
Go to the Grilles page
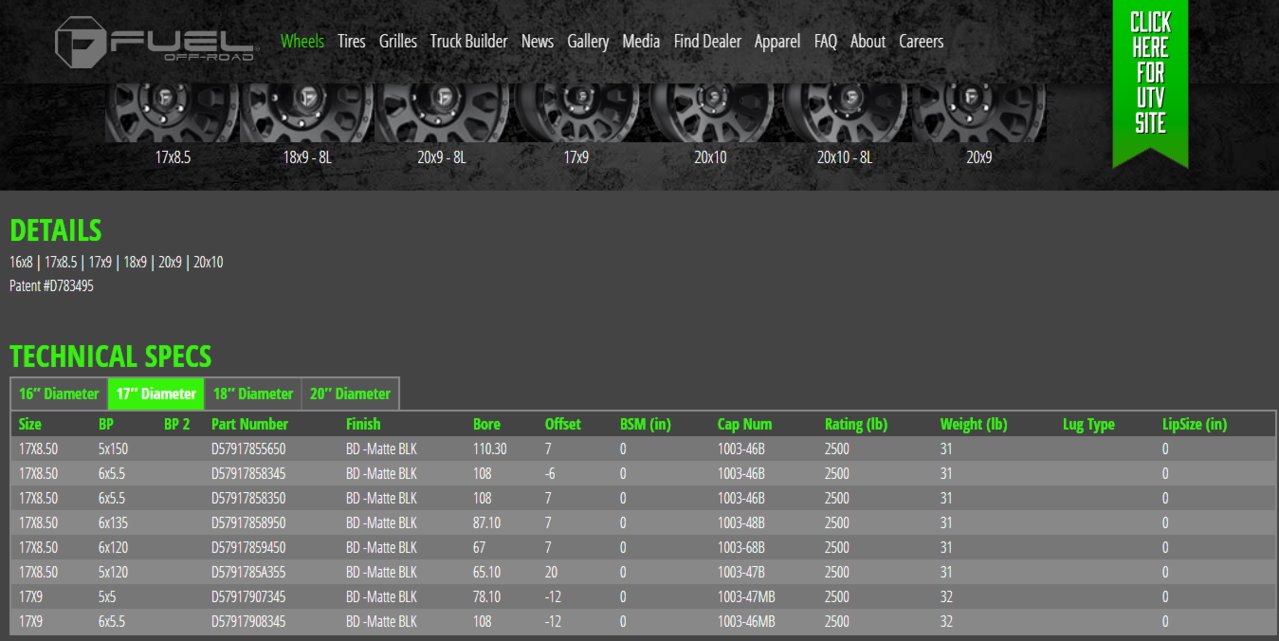point(398,41)
